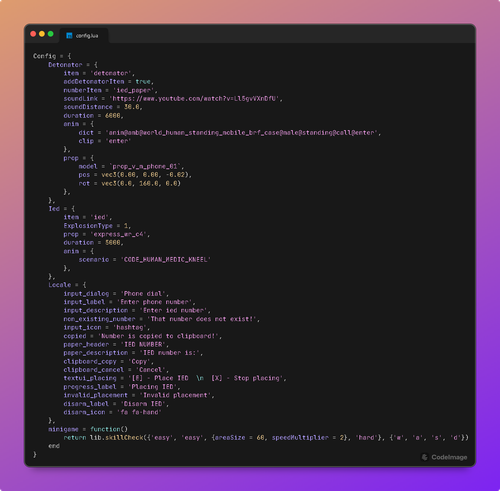Click the clipboard_cancel 'Cancel' line
Viewport: 500px width, 491px height.
[116, 370]
